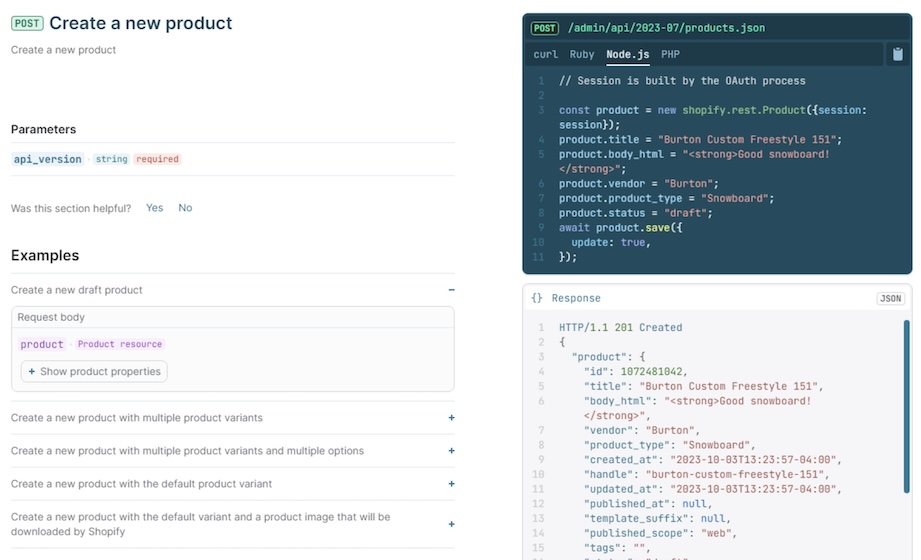This screenshot has height=560, width=921.
Task: Expand multiple product variants example
Action: [x=233, y=418]
